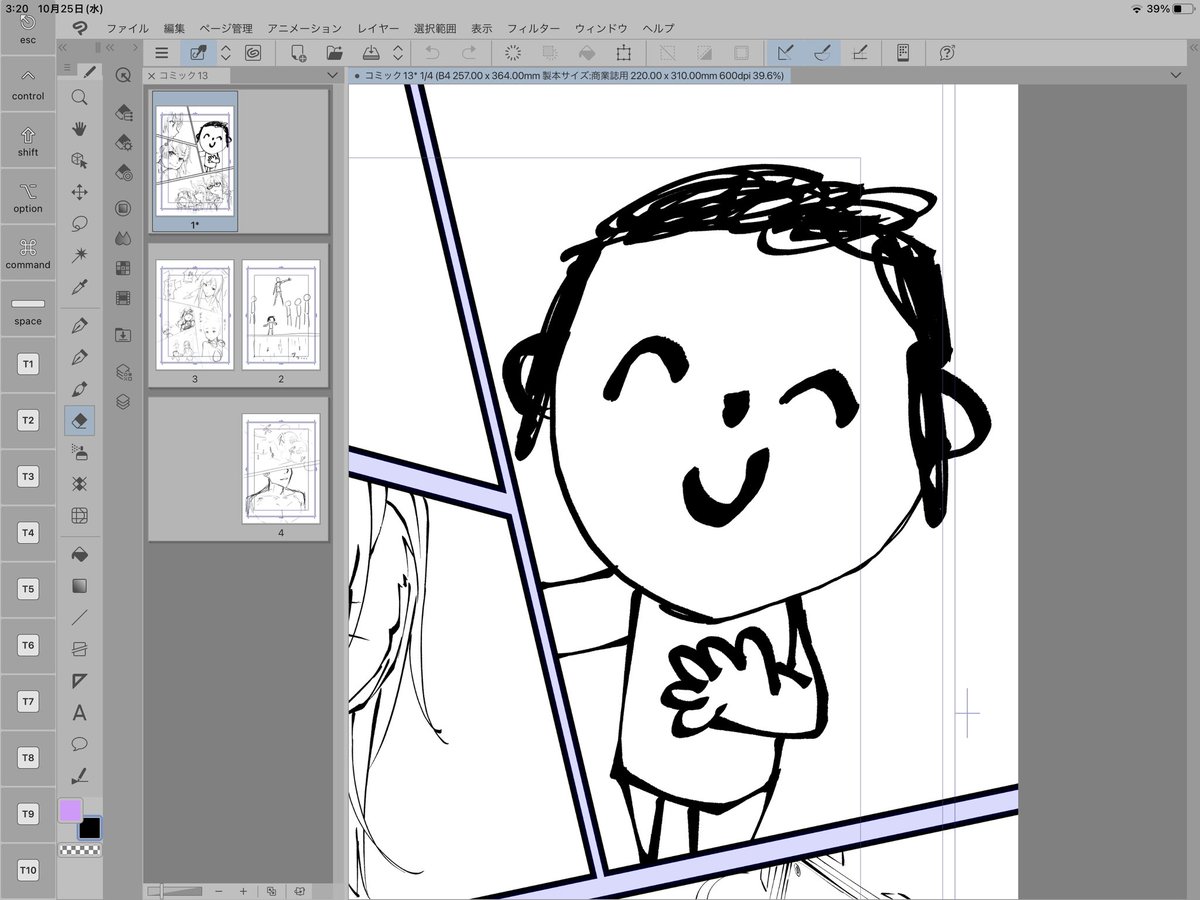The height and width of the screenshot is (900, 1200).
Task: Click the New document icon
Action: pos(298,53)
